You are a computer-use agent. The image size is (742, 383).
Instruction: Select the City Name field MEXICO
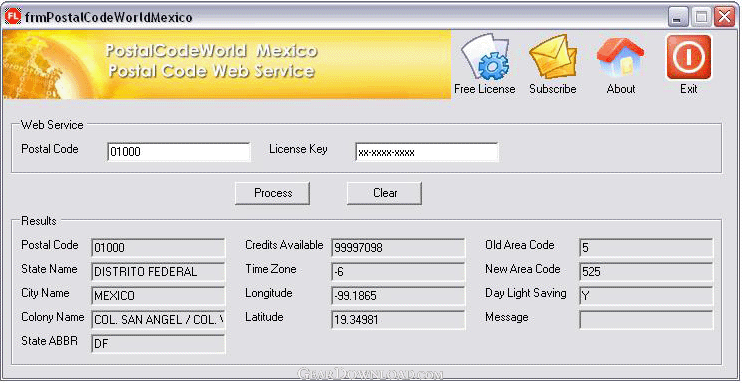pos(159,296)
